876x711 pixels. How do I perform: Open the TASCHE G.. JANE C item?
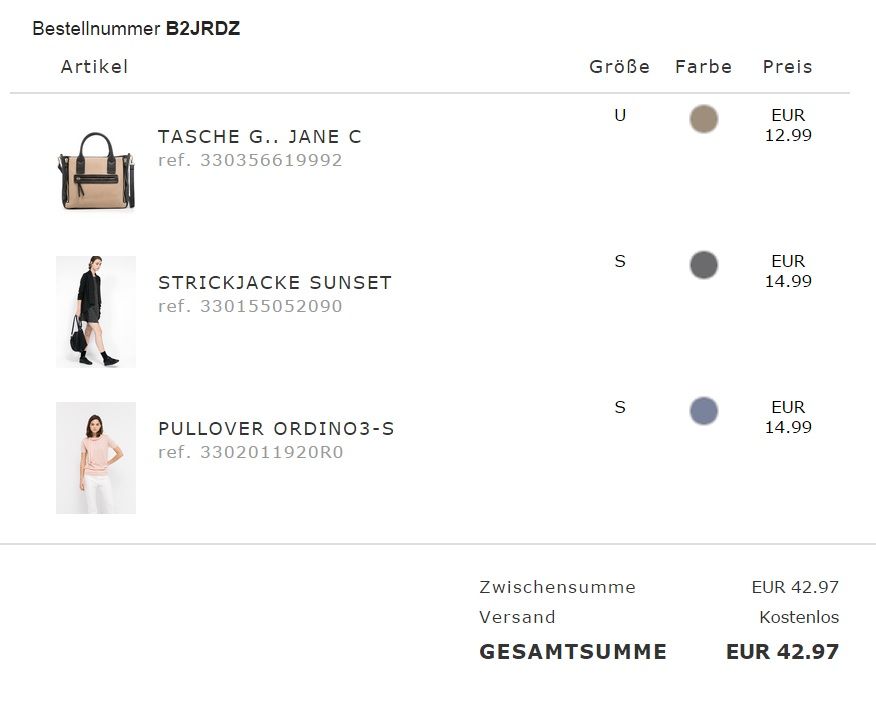point(259,137)
